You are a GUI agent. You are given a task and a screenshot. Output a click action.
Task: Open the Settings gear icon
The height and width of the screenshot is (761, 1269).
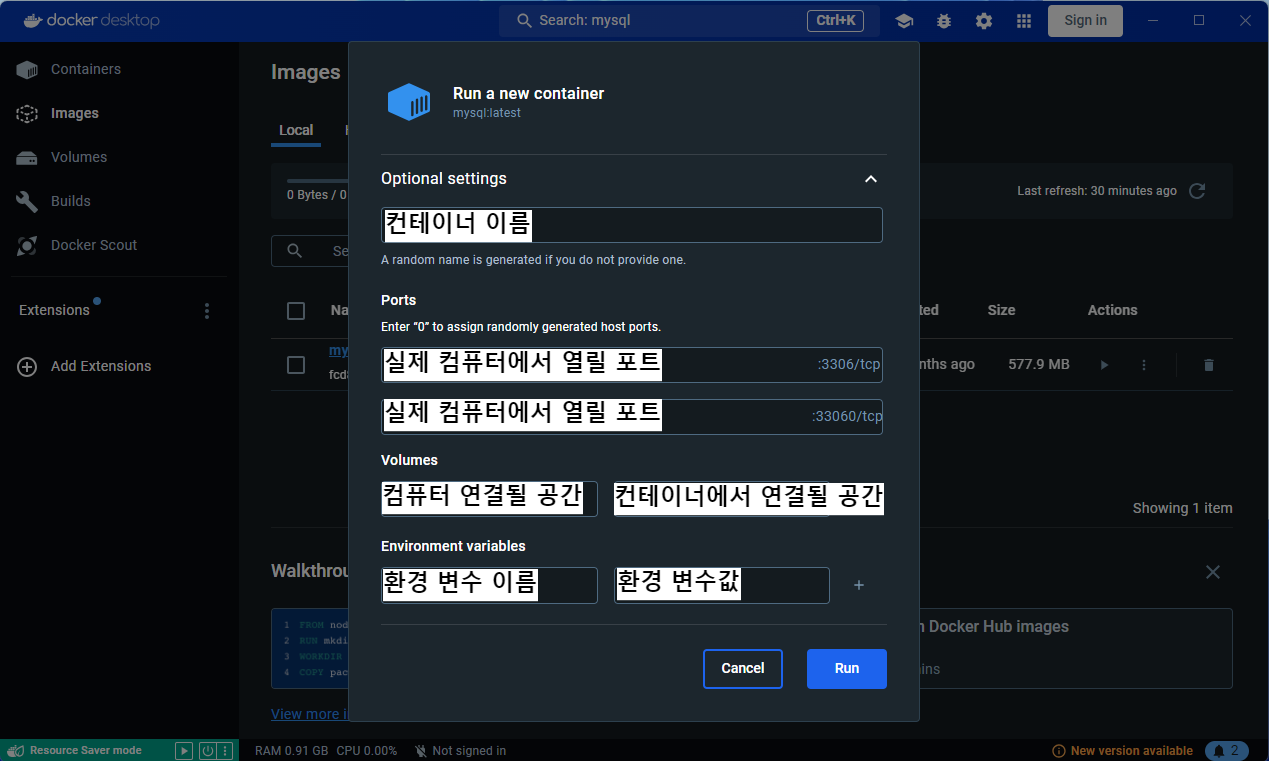pos(984,21)
